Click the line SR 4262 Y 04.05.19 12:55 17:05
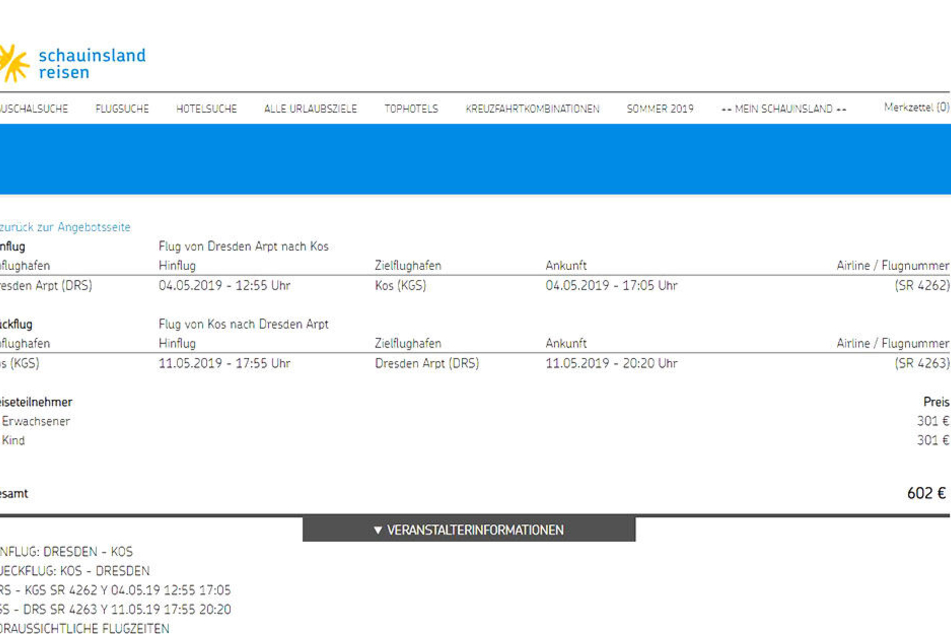The height and width of the screenshot is (634, 951). click(115, 590)
